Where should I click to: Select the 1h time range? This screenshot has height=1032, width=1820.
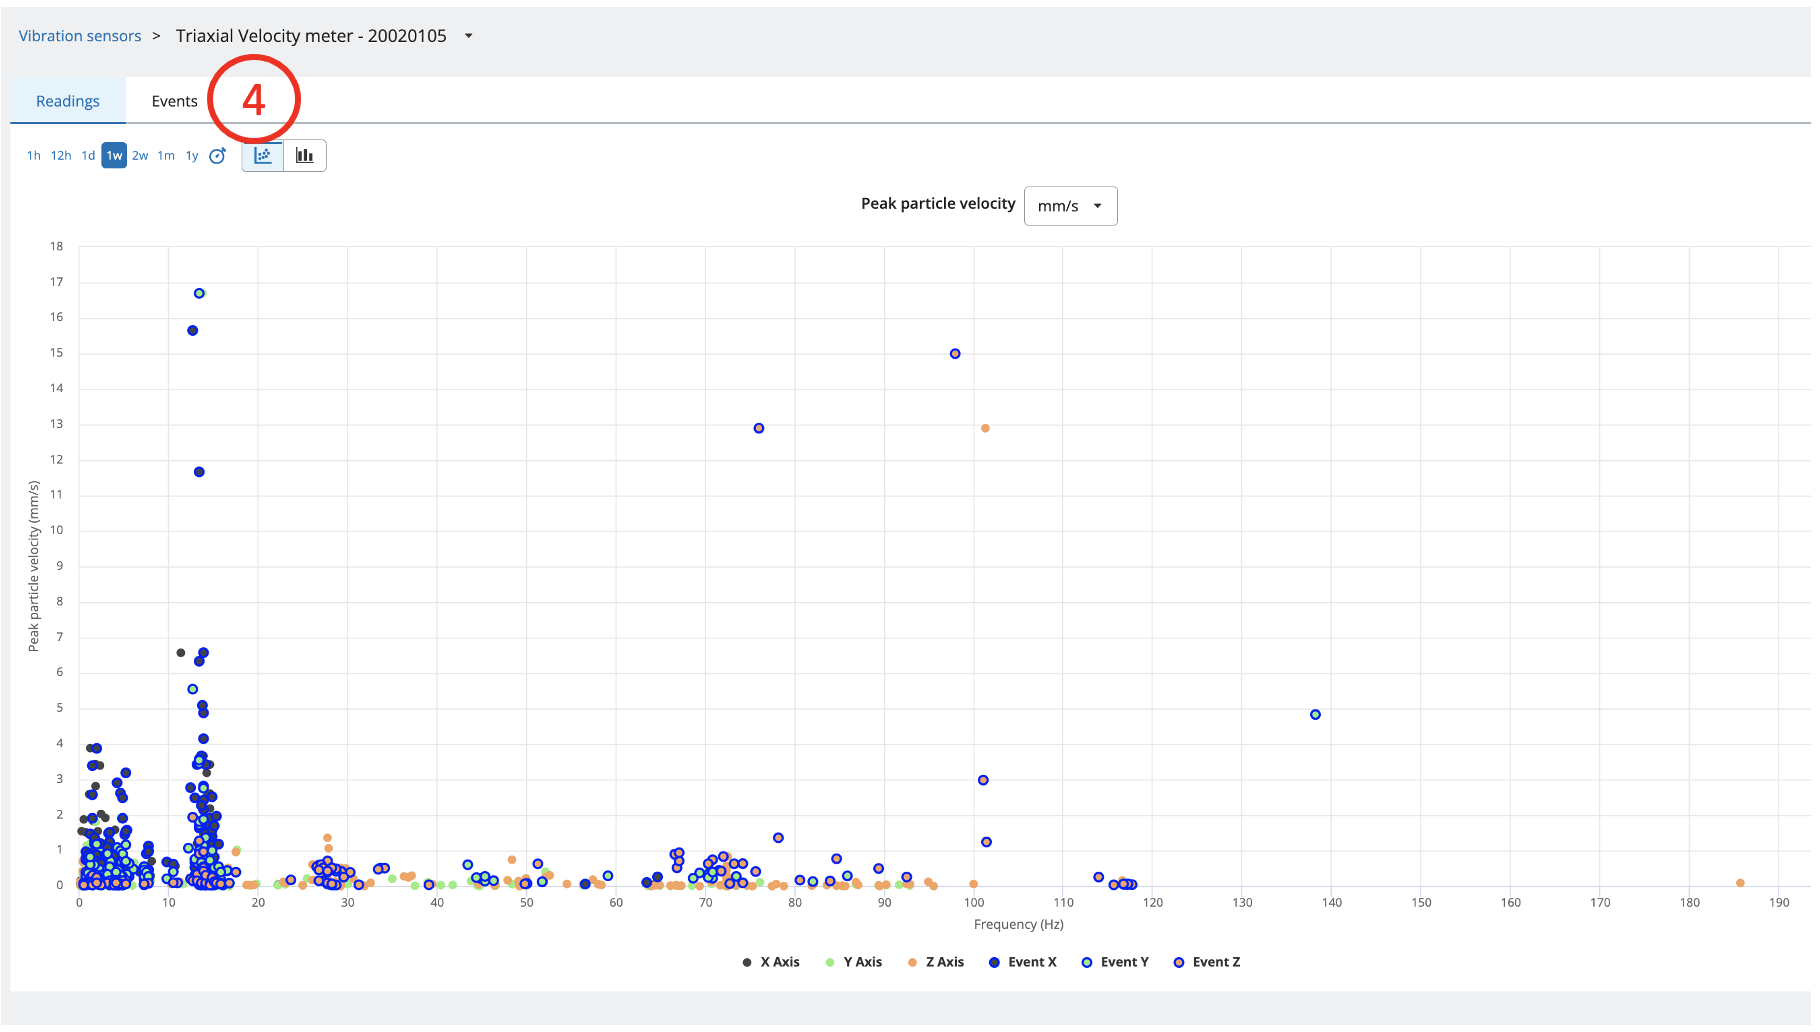click(x=34, y=156)
